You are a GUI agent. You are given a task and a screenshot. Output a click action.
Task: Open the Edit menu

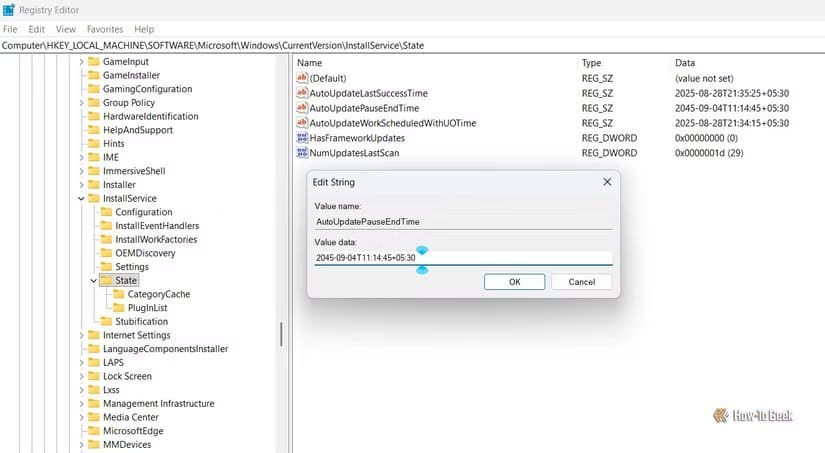point(36,29)
